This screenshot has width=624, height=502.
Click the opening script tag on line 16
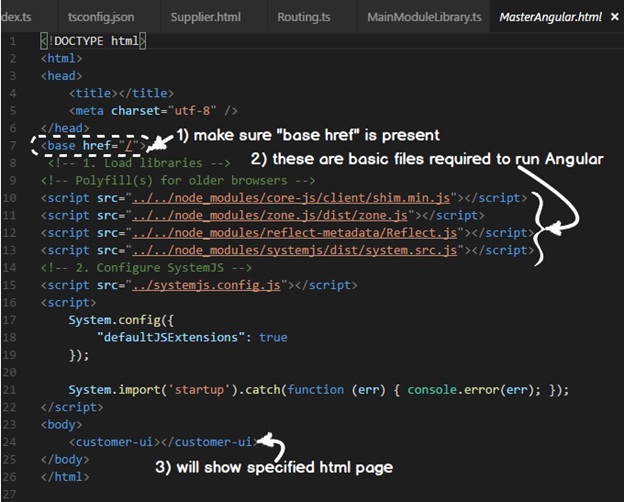68,303
